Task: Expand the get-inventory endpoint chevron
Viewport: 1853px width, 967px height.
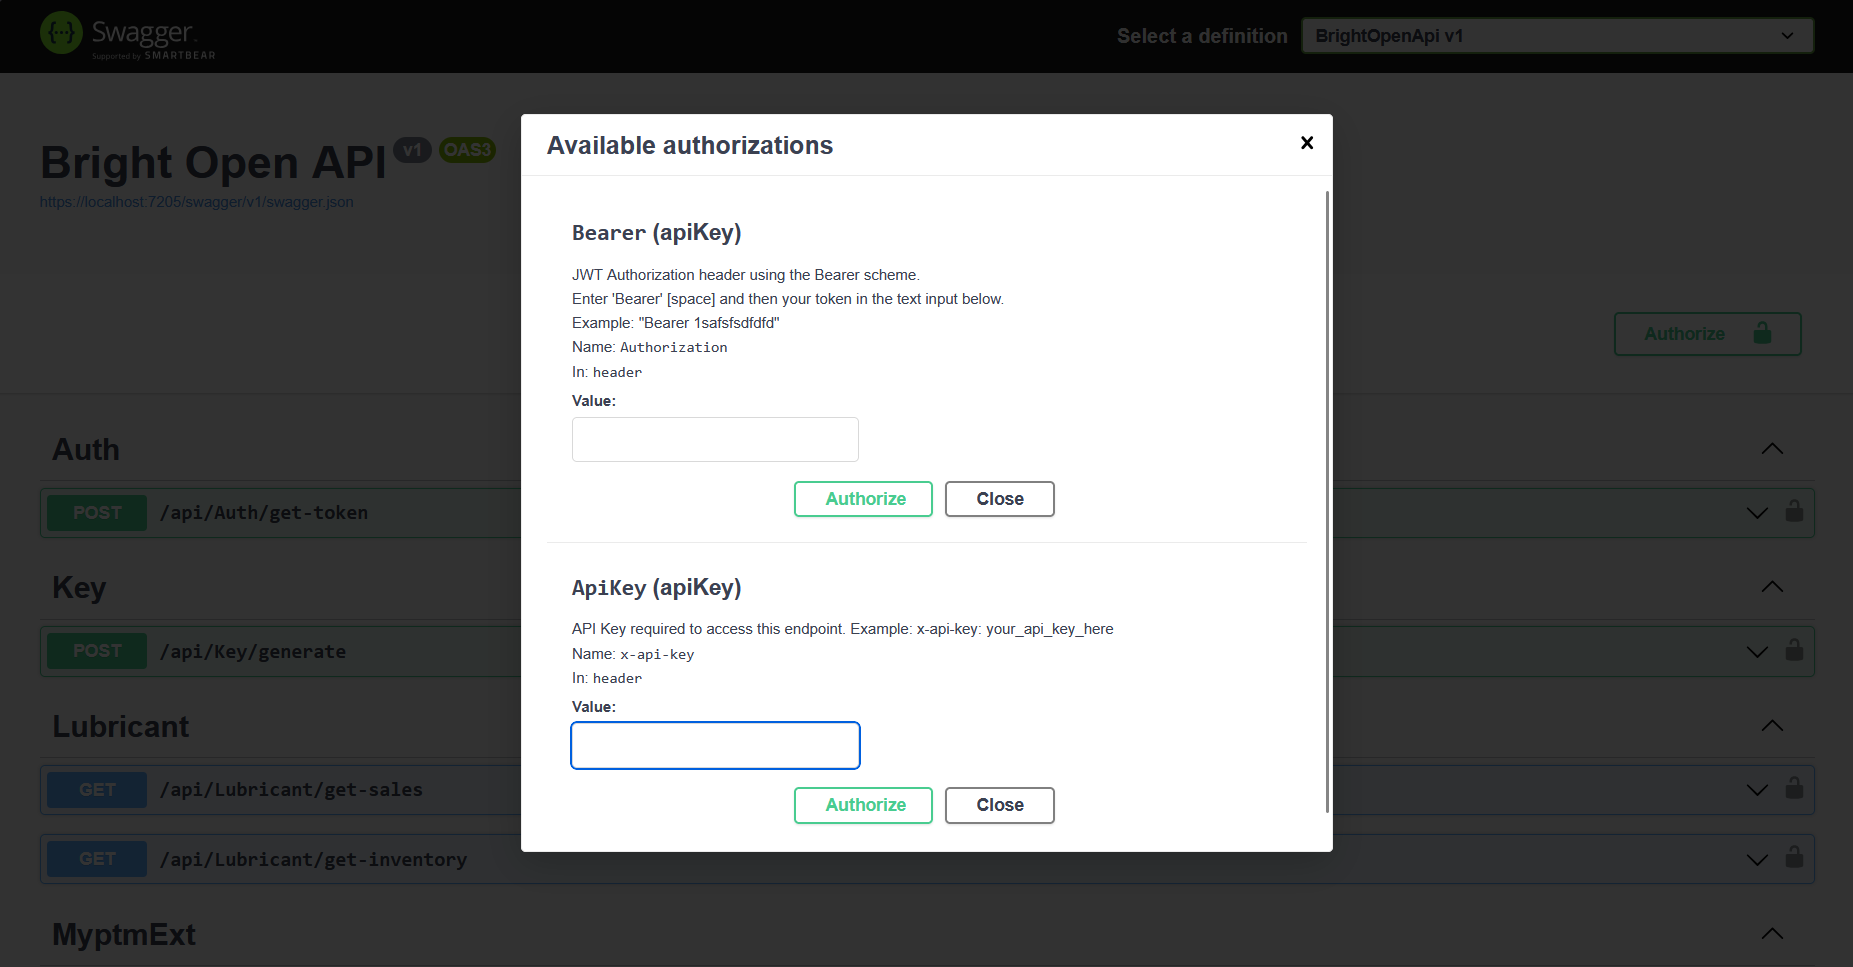Action: click(x=1757, y=860)
